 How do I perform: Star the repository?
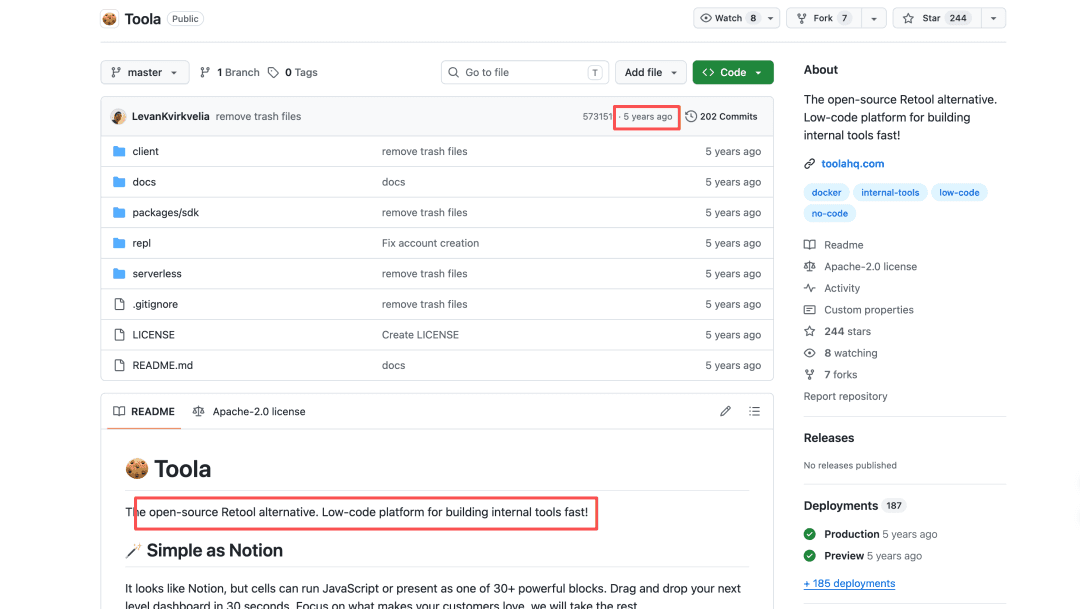937,18
